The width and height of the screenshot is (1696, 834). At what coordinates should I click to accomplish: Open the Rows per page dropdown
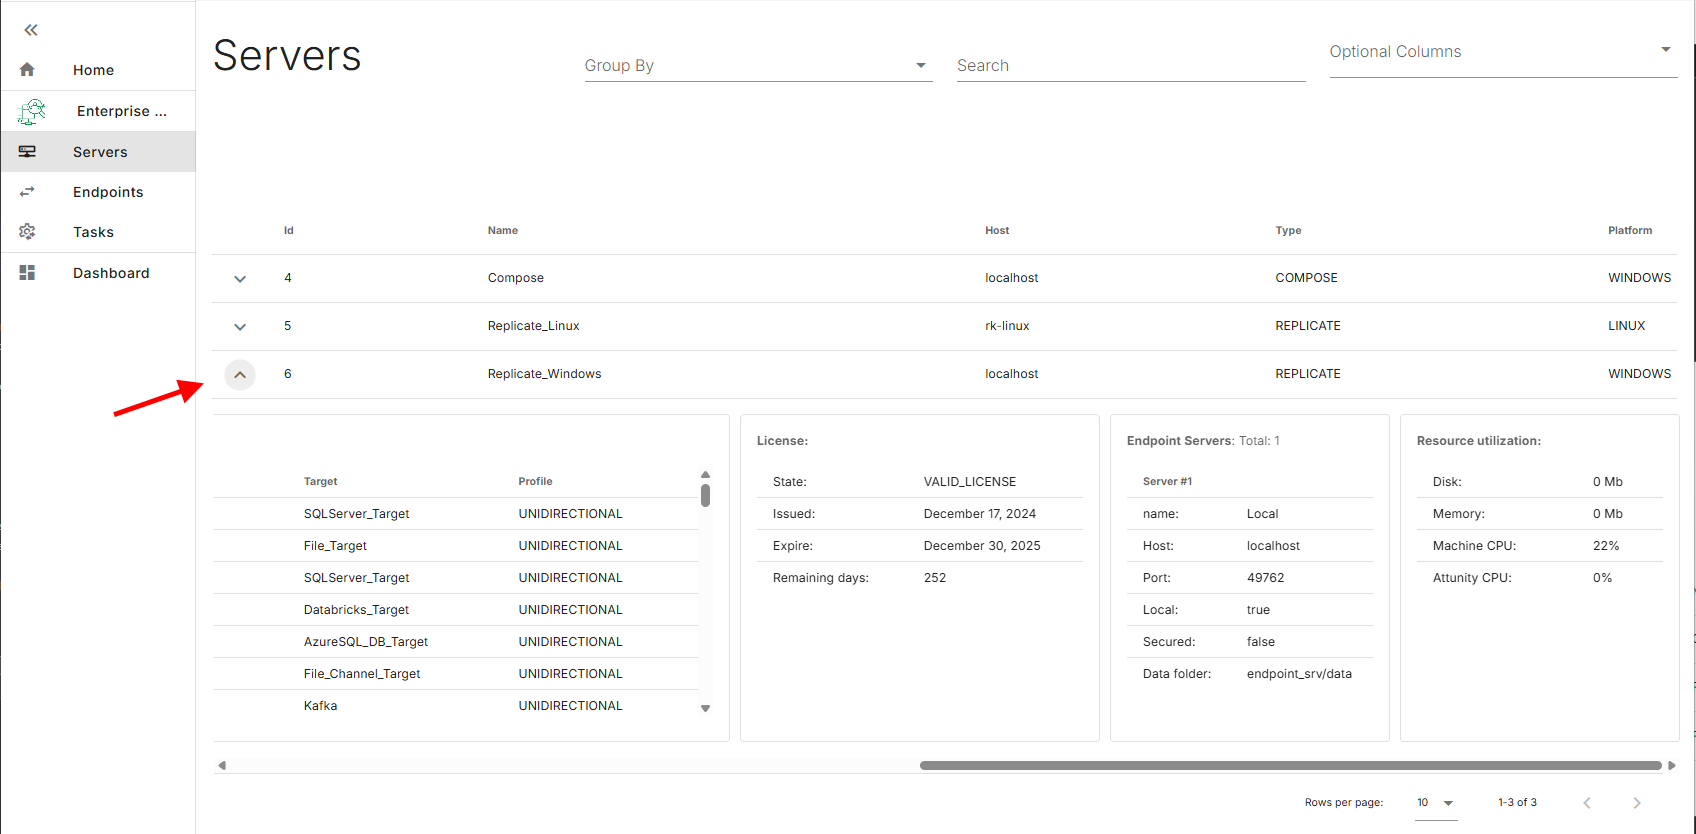point(1436,803)
